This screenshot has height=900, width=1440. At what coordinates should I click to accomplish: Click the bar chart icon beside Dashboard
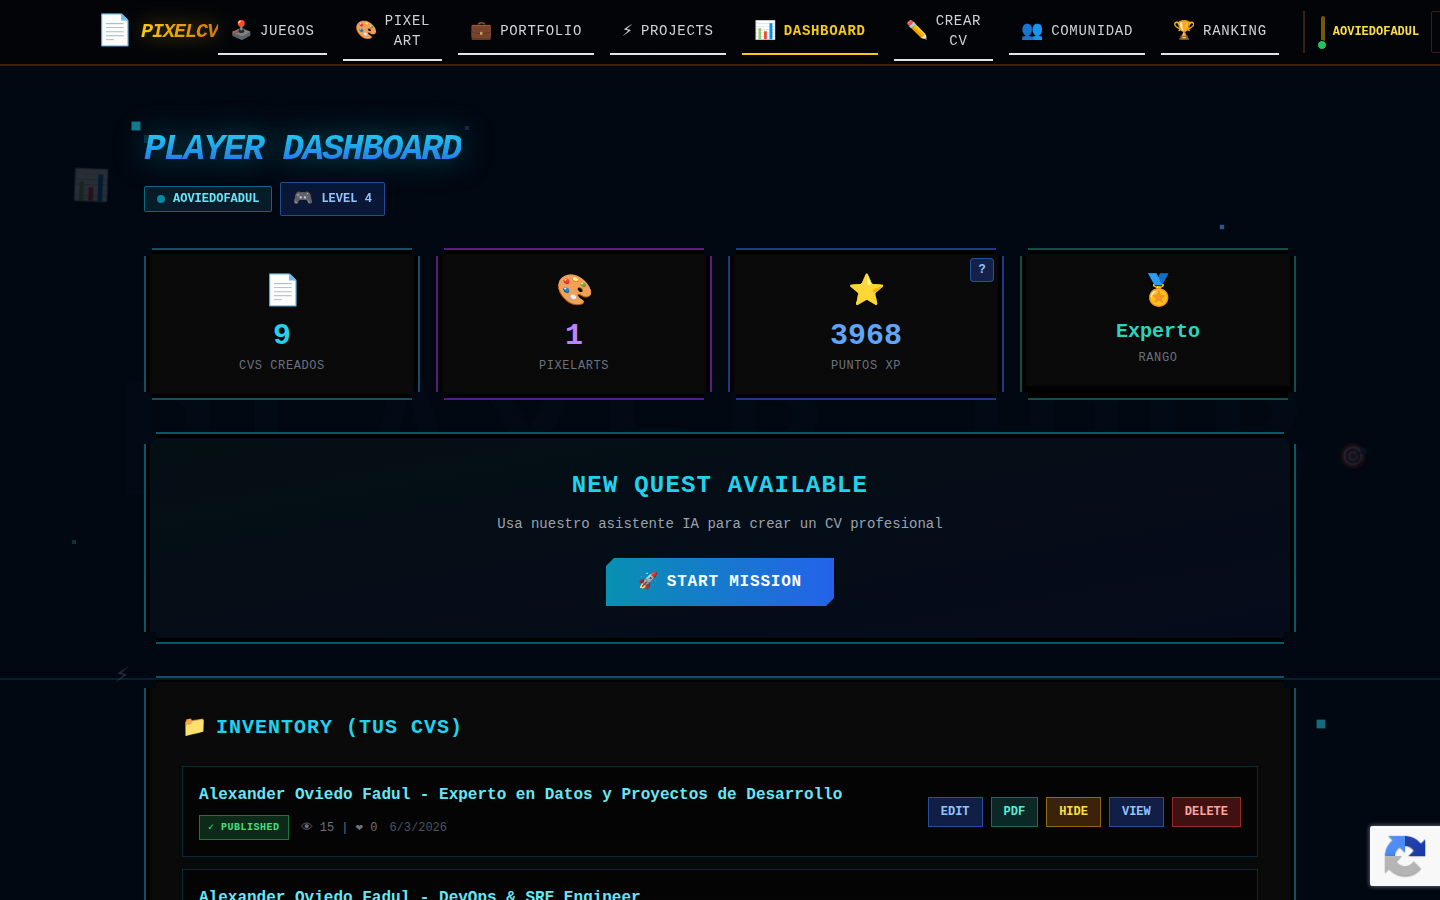coord(765,30)
